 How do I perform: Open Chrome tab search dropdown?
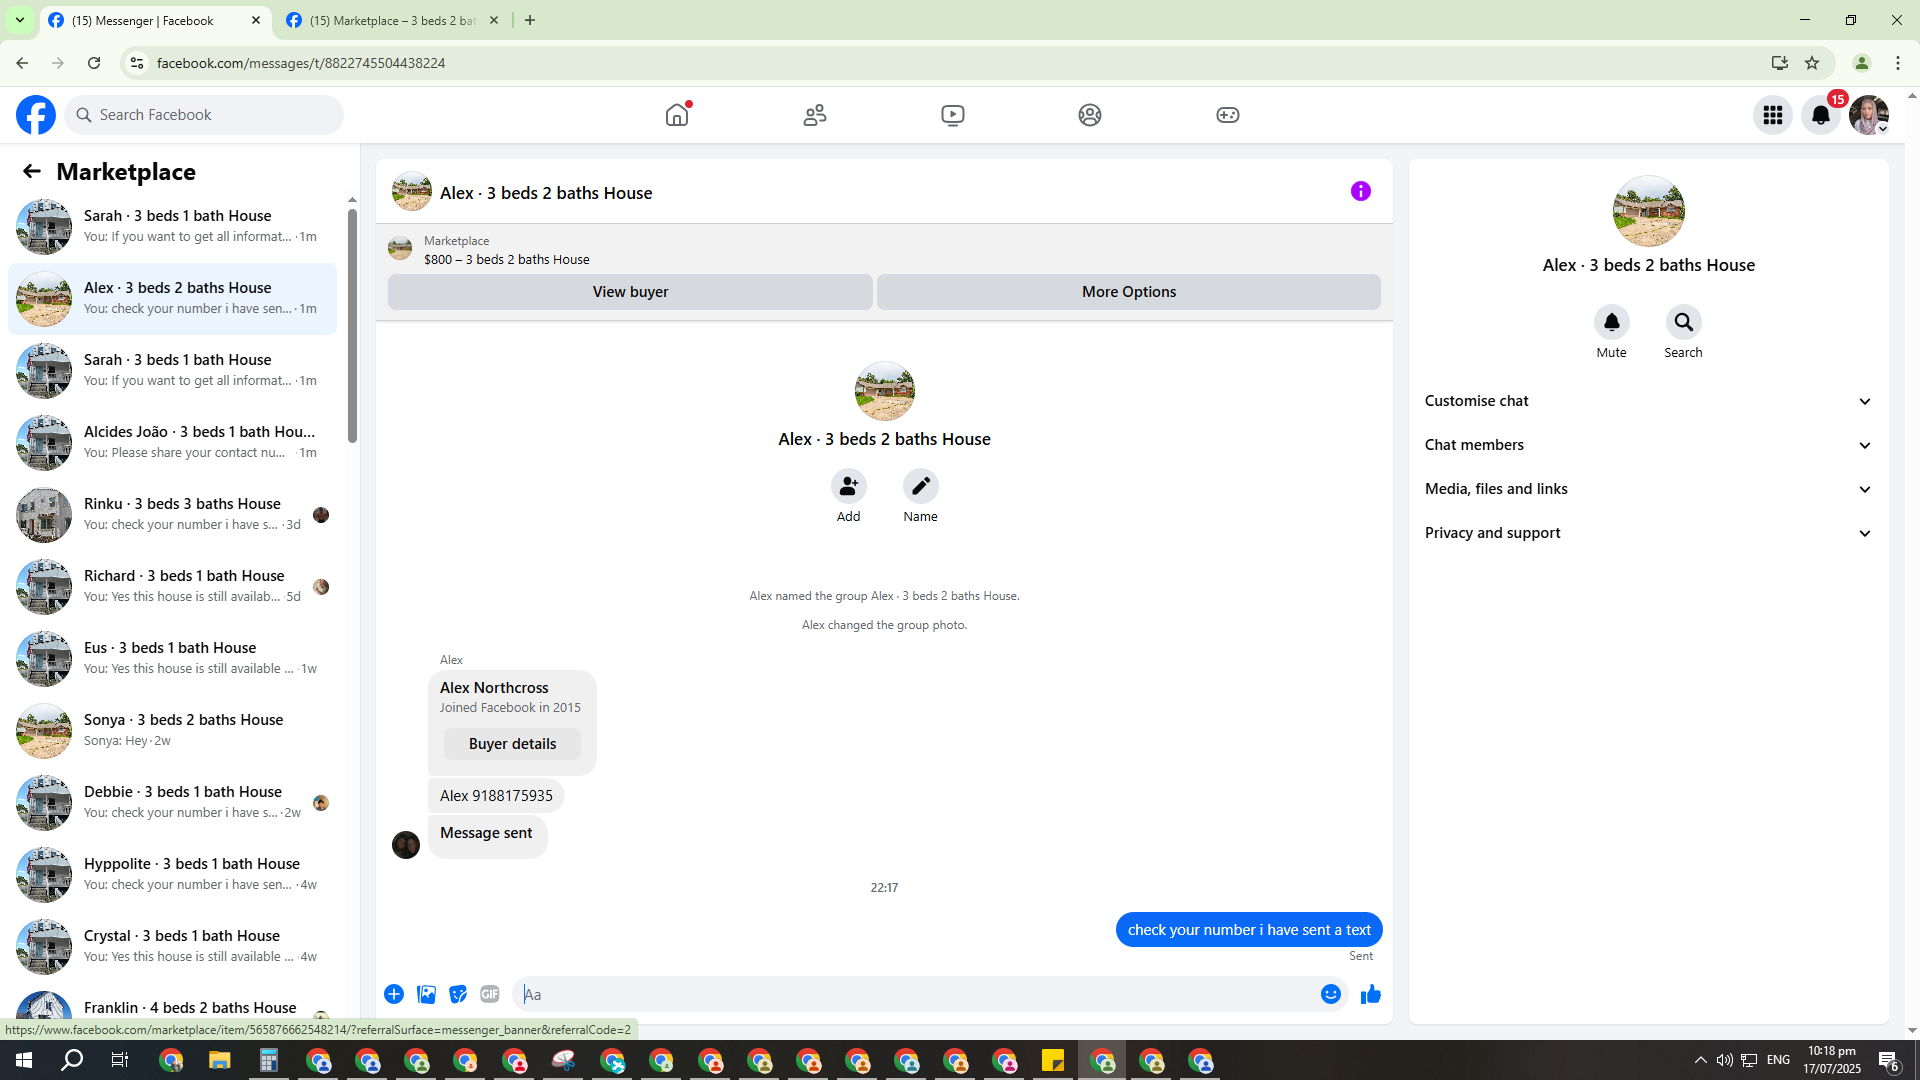[20, 20]
